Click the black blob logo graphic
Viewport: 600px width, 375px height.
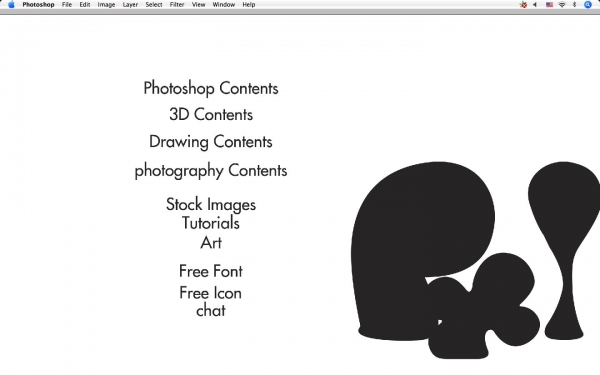pyautogui.click(x=476, y=260)
